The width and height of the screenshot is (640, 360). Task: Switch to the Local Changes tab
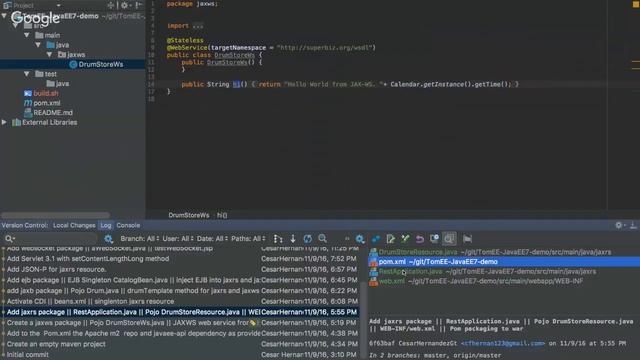tap(74, 225)
